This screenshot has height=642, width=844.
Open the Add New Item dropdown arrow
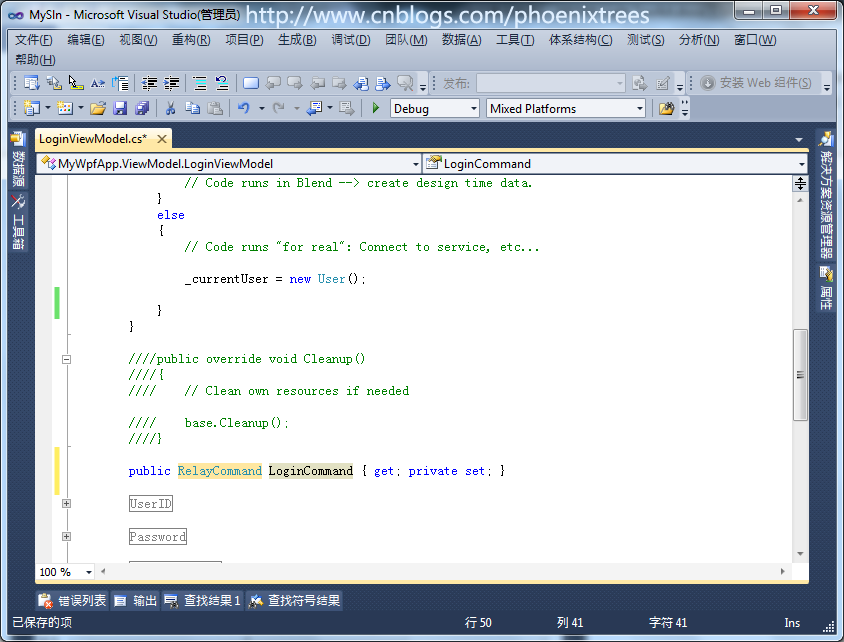tap(81, 109)
